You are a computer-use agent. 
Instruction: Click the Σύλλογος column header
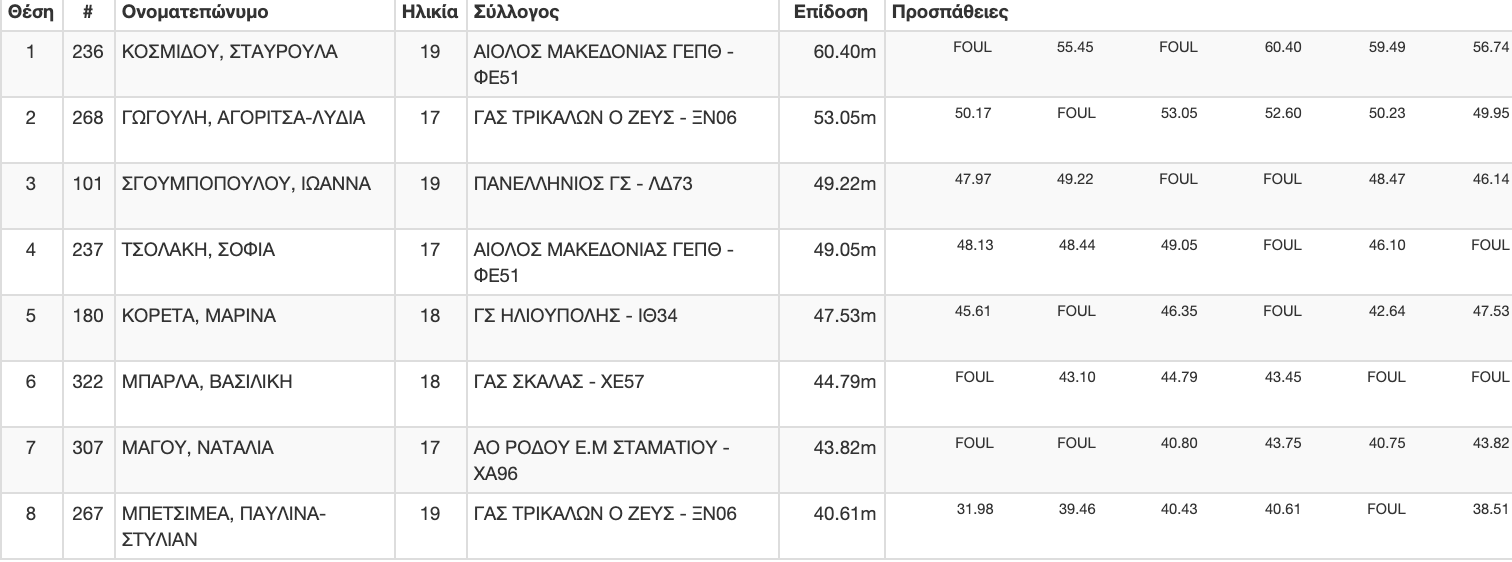[x=515, y=14]
